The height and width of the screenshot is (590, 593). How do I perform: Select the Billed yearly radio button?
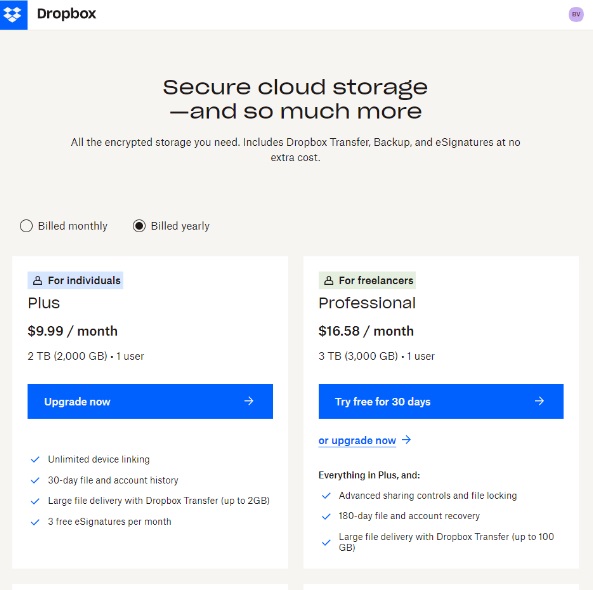139,226
